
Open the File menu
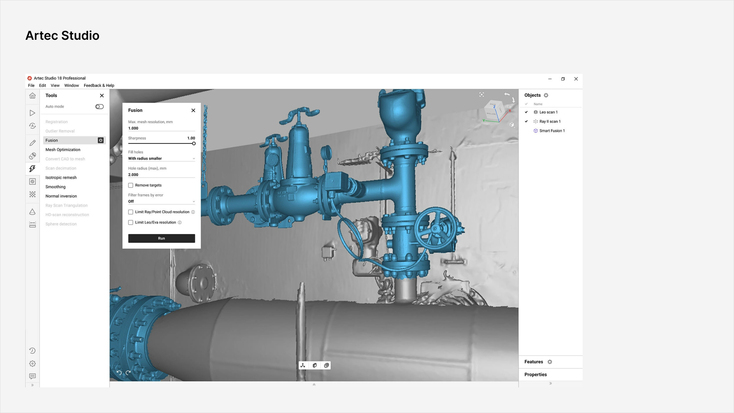[x=31, y=86]
